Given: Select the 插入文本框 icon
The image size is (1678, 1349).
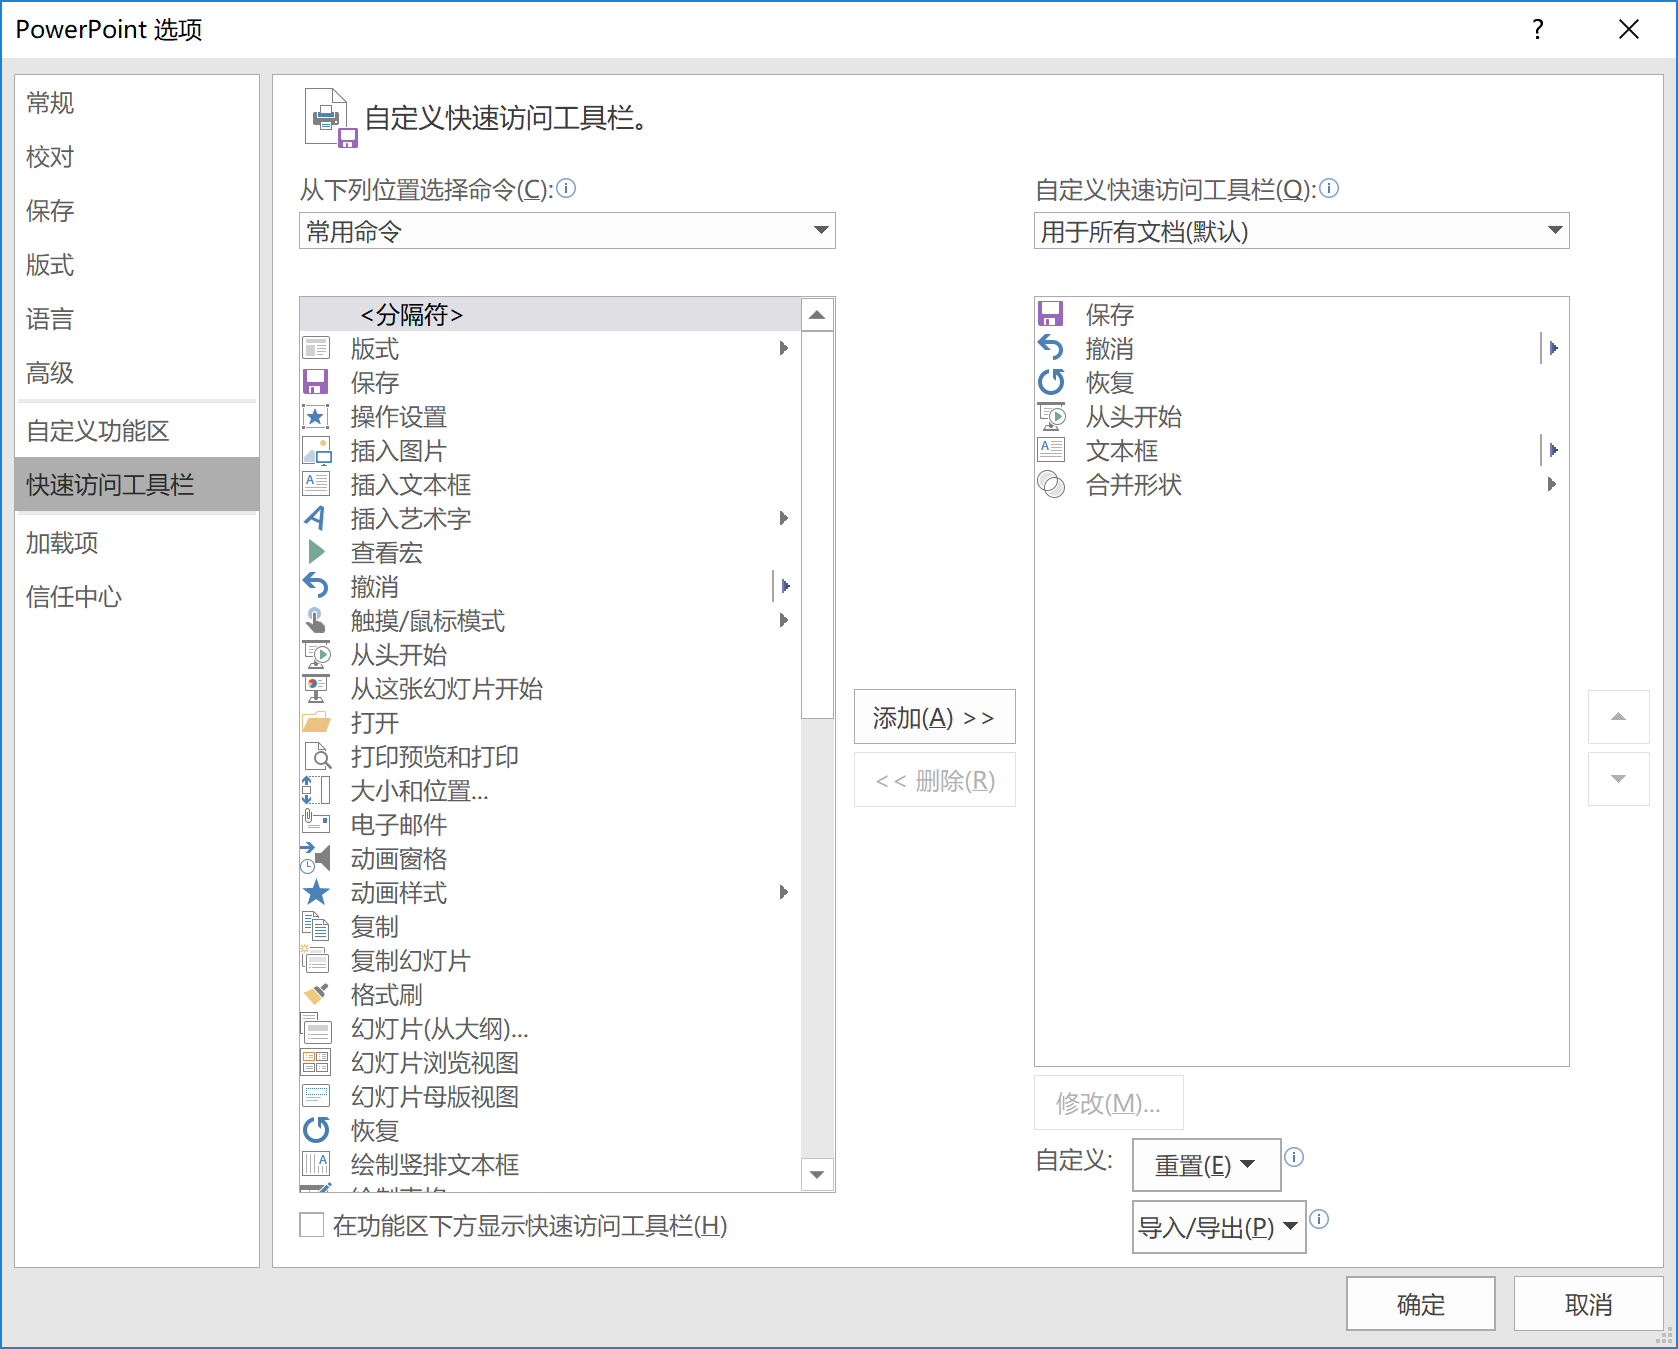Looking at the screenshot, I should [x=316, y=484].
